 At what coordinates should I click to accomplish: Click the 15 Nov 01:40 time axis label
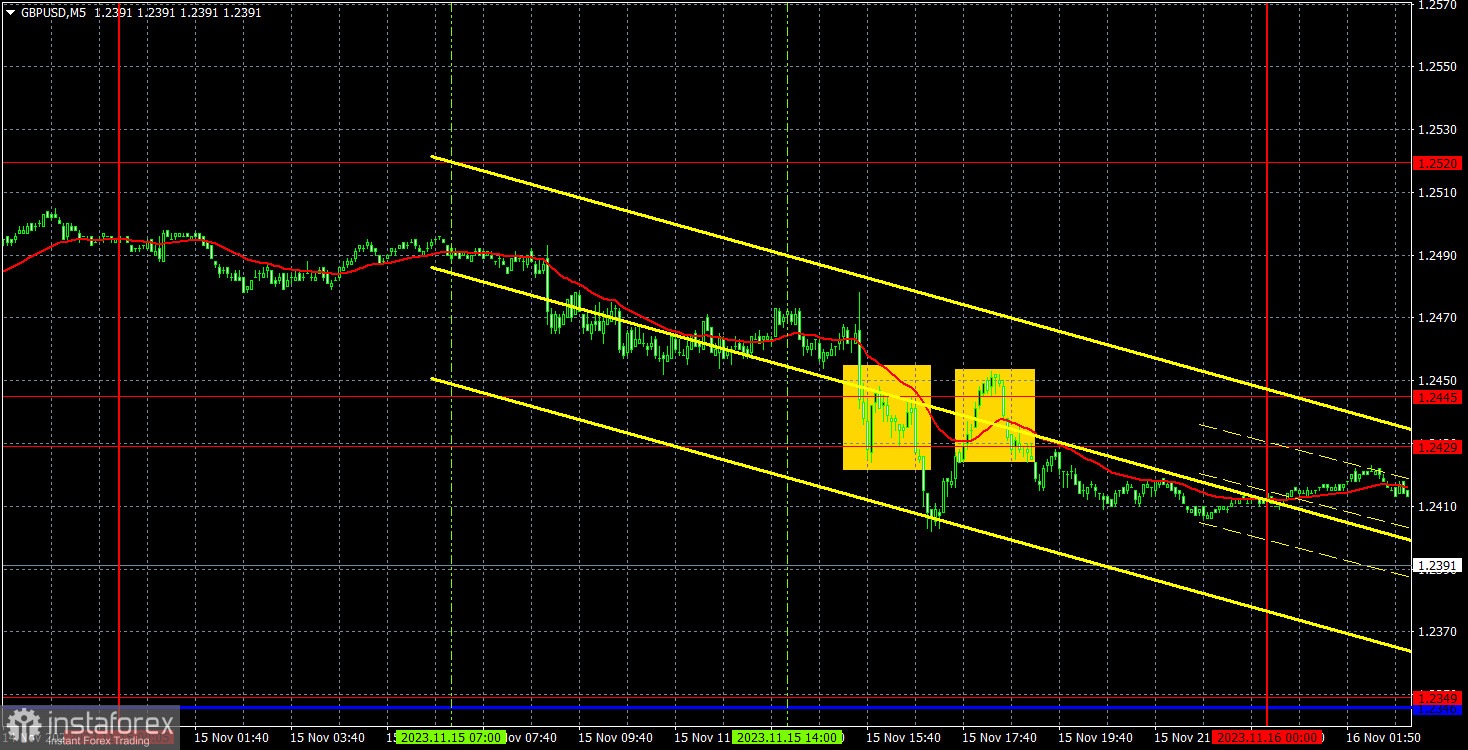(x=231, y=738)
